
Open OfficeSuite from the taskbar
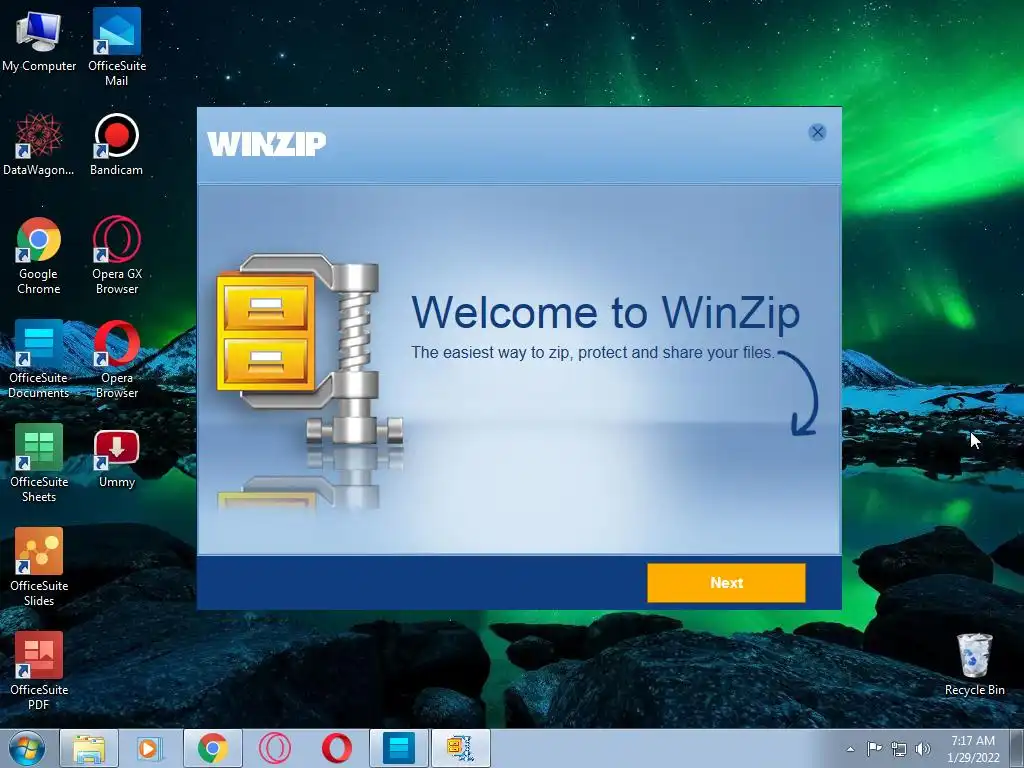pos(398,748)
